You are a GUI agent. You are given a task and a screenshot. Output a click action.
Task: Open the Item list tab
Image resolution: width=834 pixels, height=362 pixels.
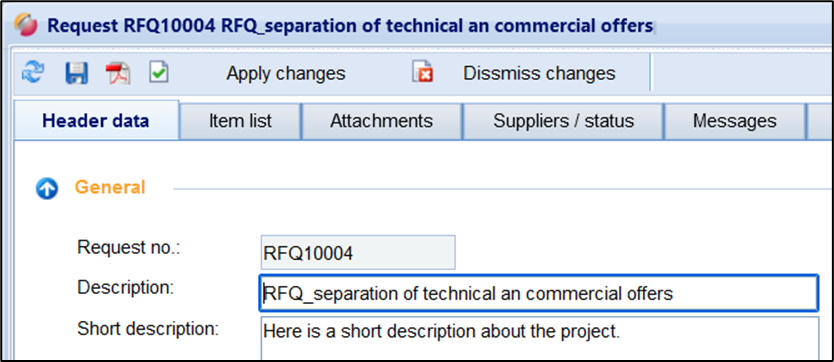[x=240, y=121]
